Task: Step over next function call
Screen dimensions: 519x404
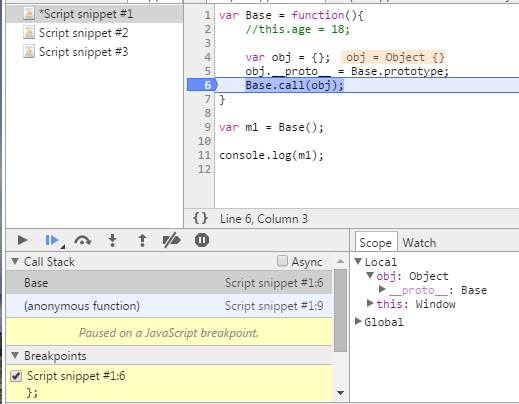Action: coord(82,240)
